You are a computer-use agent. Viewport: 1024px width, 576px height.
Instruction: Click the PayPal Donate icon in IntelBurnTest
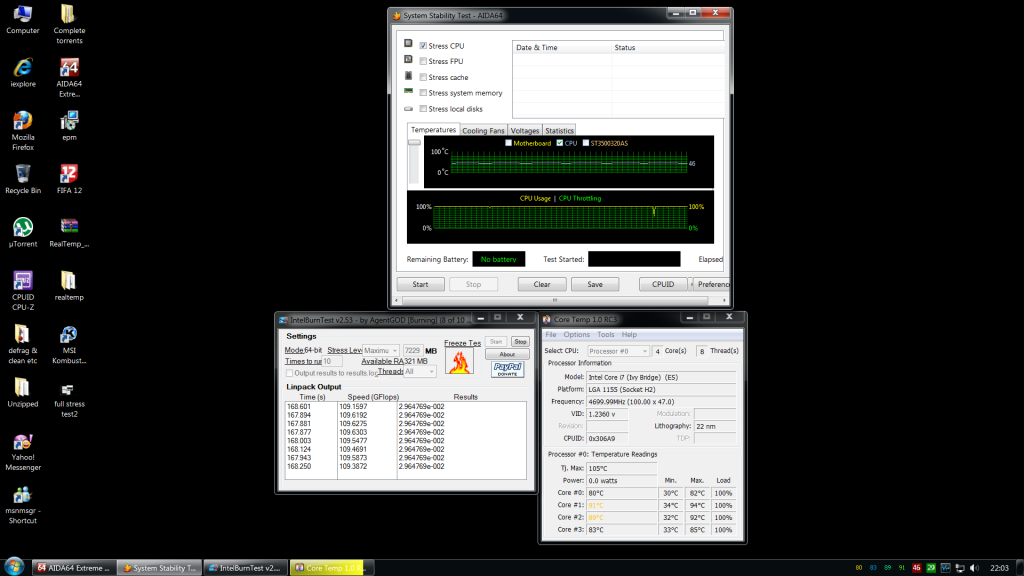[x=508, y=369]
